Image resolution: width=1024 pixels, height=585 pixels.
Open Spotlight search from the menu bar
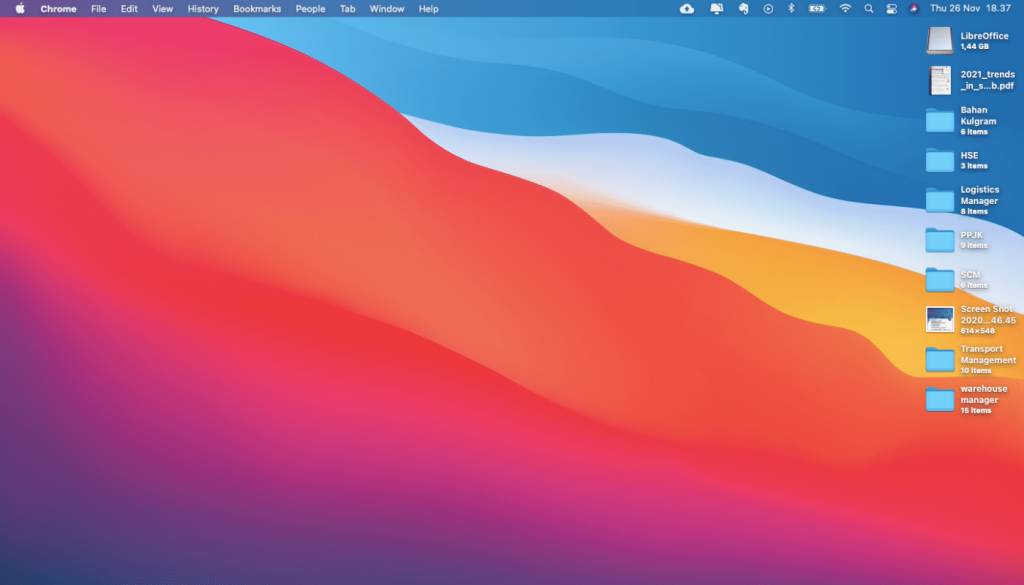(x=868, y=8)
